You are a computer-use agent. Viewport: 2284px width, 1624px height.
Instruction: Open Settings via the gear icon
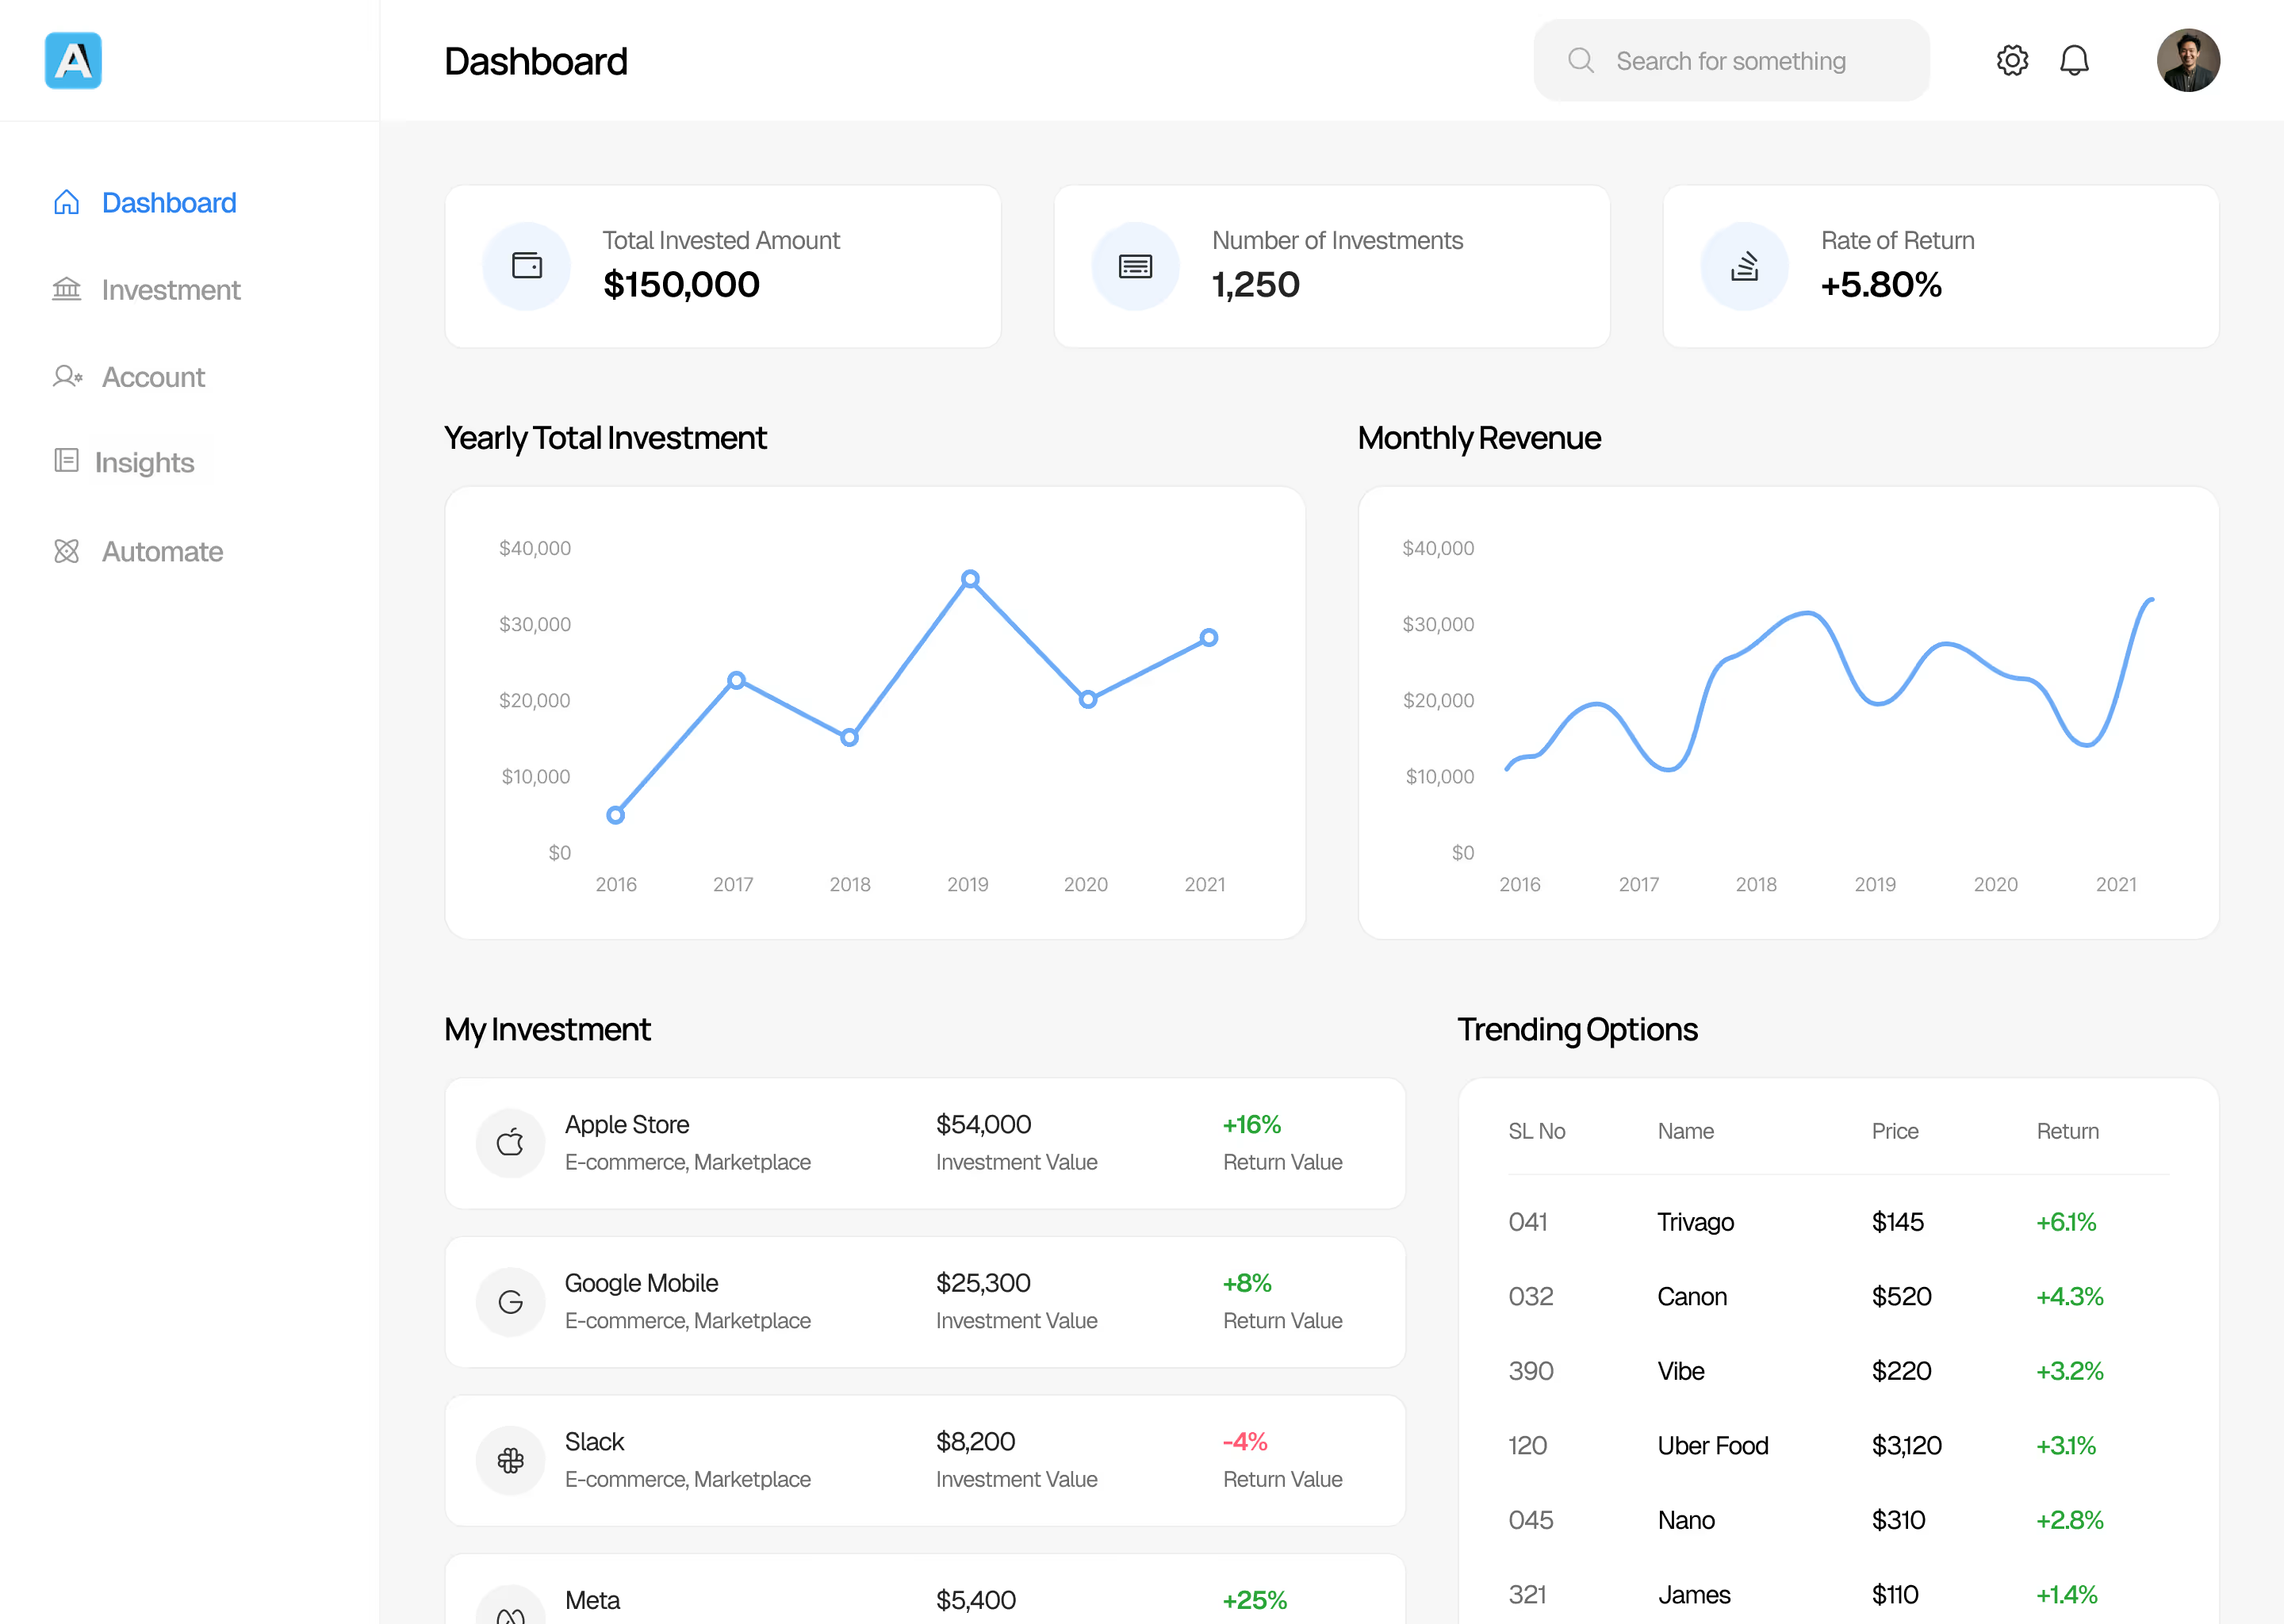(x=2012, y=60)
